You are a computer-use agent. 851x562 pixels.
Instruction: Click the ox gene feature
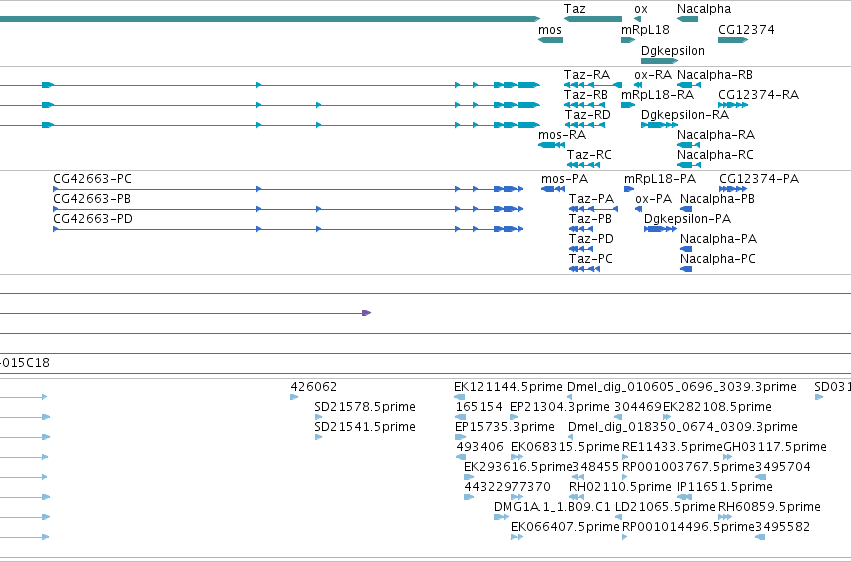(x=637, y=19)
